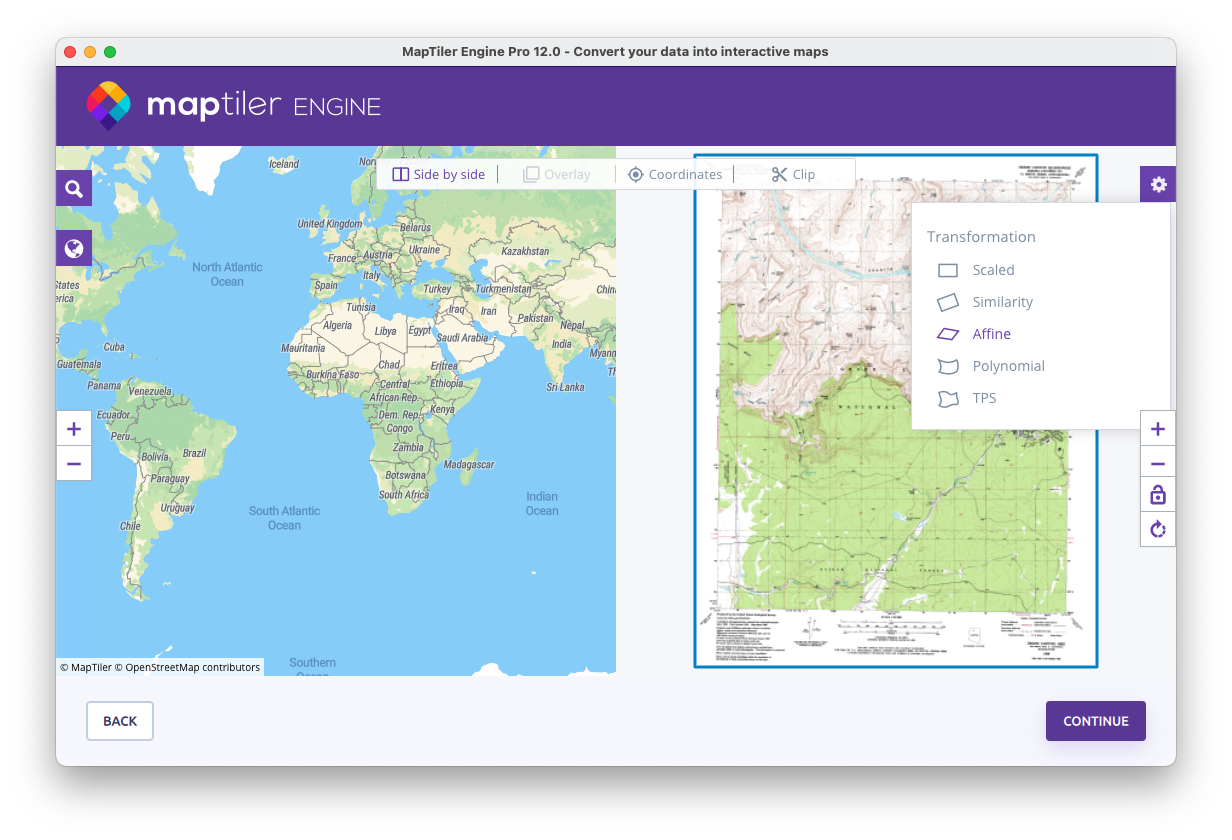Select the Scaled transformation option

(x=993, y=270)
